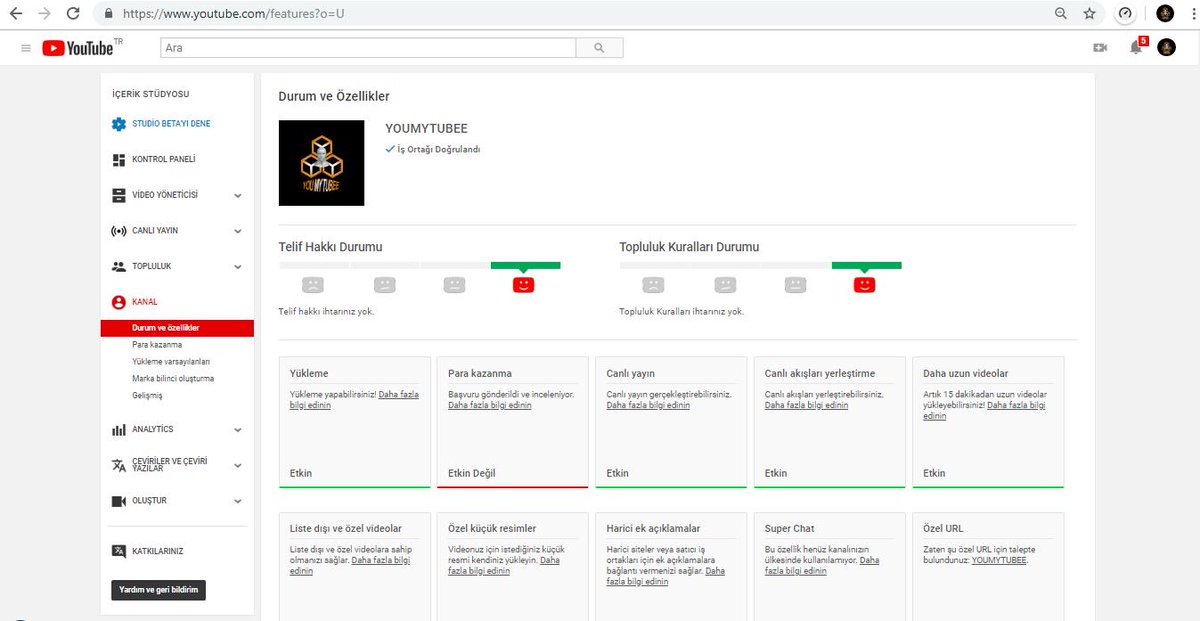Screen dimensions: 1200x621
Task: Click the Kanal person icon
Action: pos(119,302)
